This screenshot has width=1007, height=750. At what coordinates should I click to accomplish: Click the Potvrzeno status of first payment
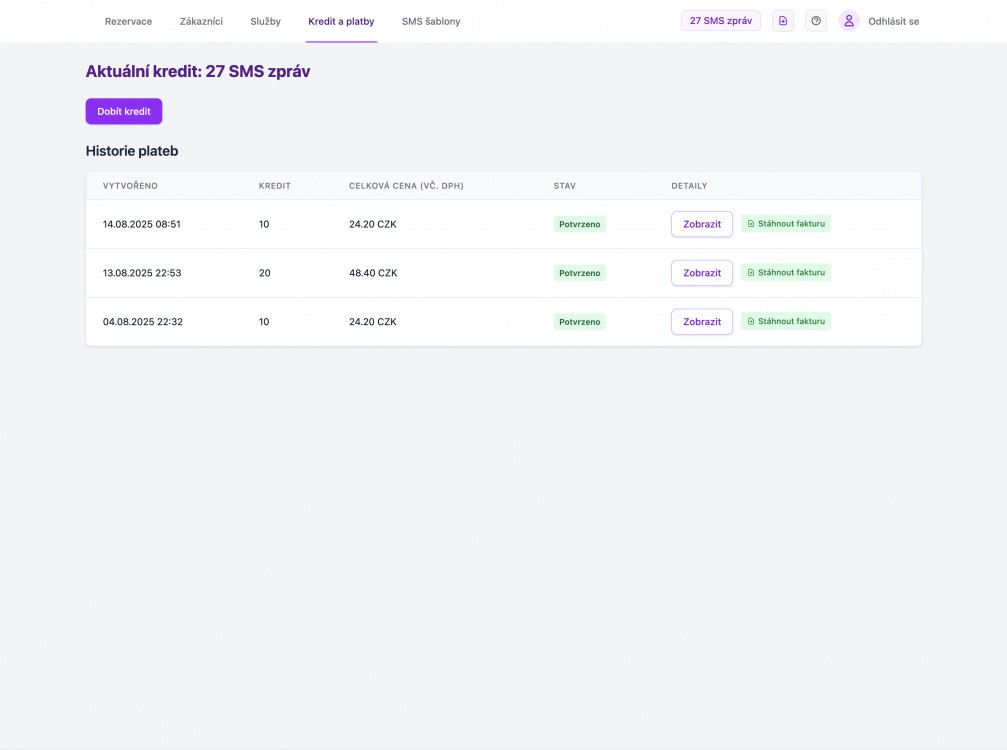tap(579, 224)
